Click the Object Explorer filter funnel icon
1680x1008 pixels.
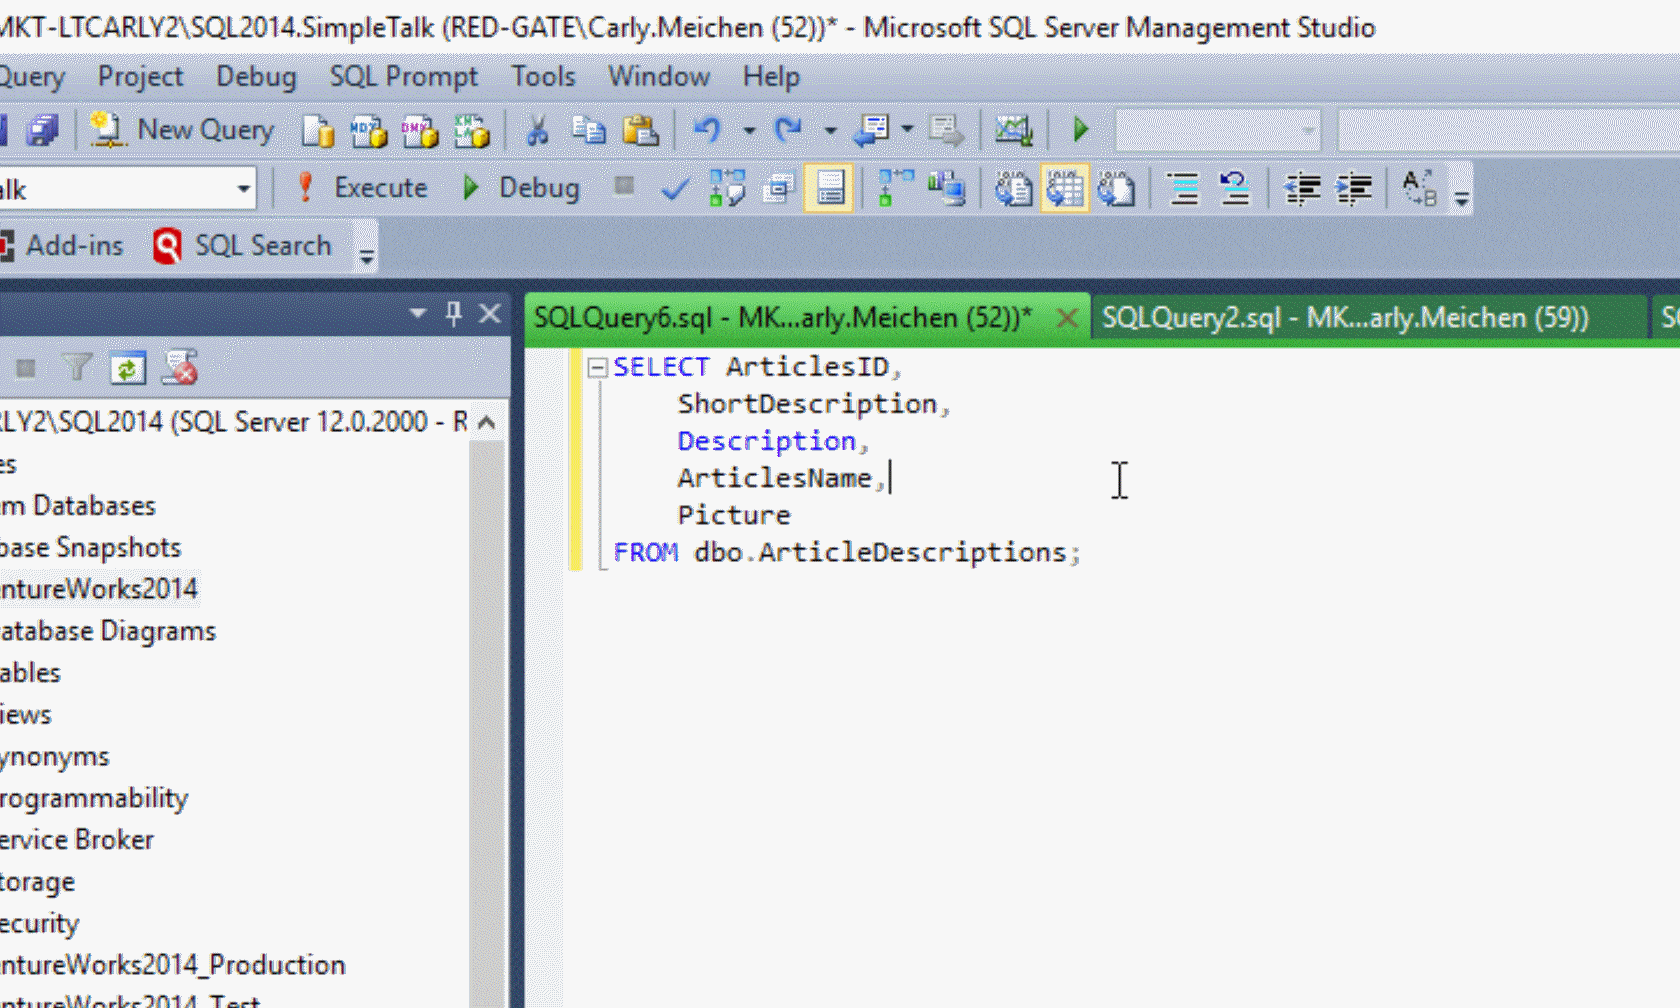coord(77,369)
